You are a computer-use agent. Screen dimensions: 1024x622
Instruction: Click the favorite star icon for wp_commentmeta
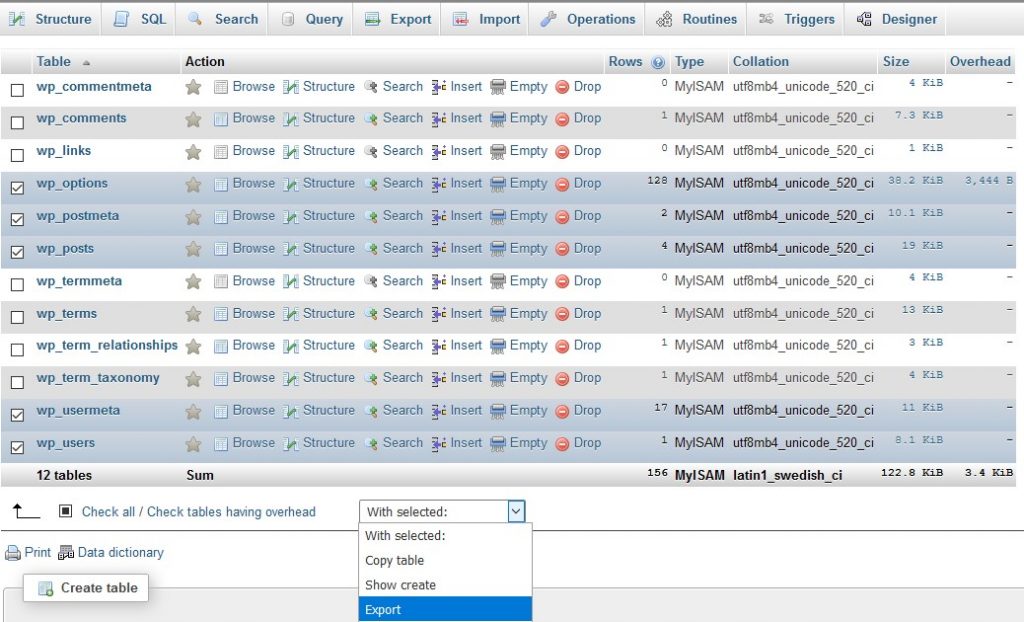point(193,88)
